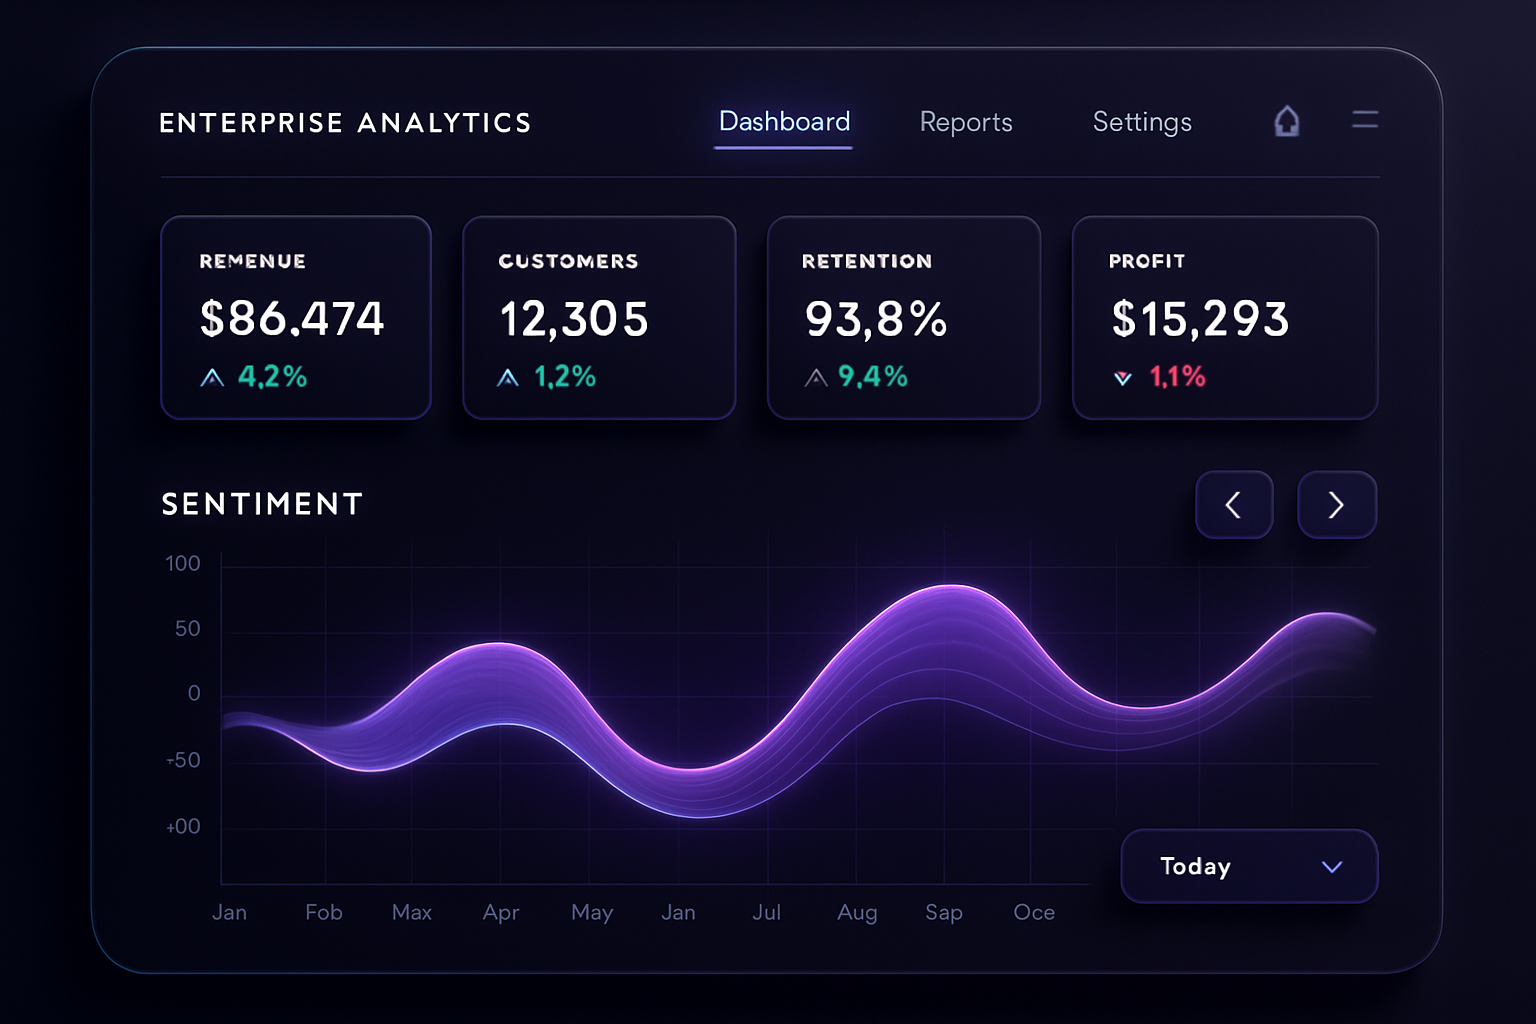Toggle the Revenue card selection
Image resolution: width=1536 pixels, height=1024 pixels.
(x=296, y=318)
